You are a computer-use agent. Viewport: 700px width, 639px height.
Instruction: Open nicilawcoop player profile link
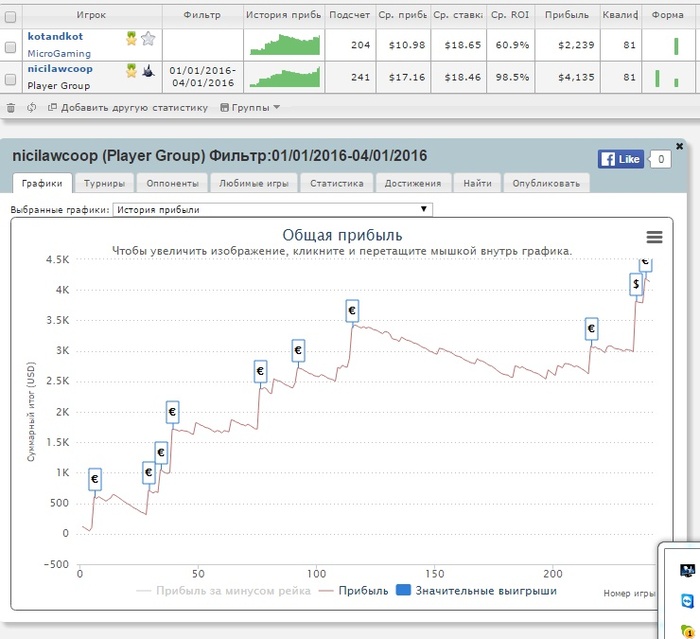coord(60,69)
